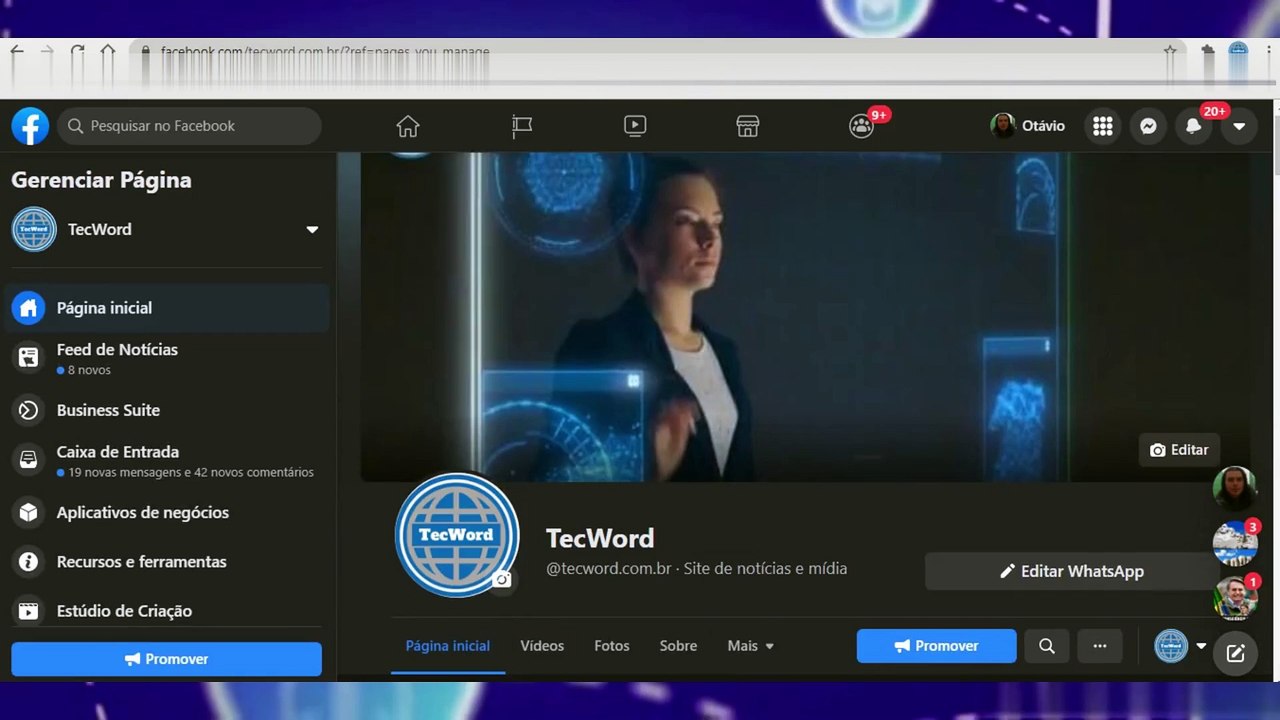Open the Marketplace icon in top bar

coord(748,126)
